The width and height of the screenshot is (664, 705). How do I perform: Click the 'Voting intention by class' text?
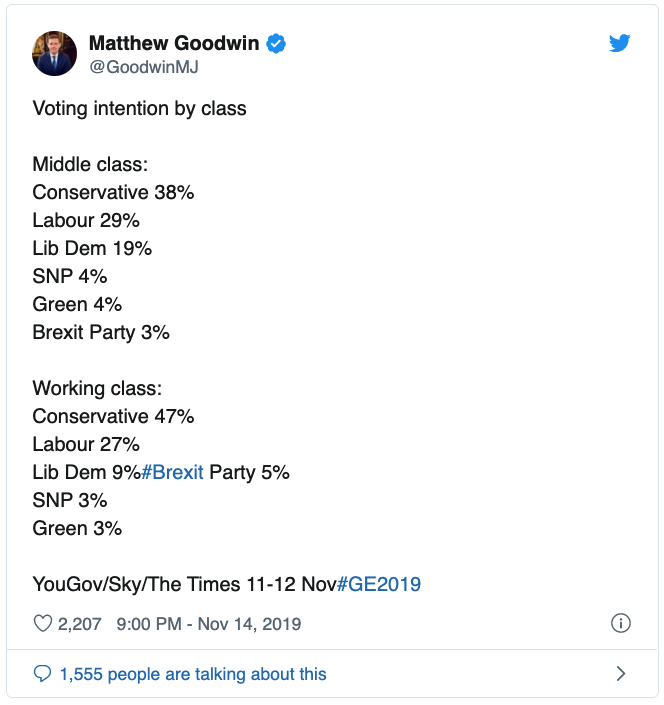pyautogui.click(x=139, y=108)
